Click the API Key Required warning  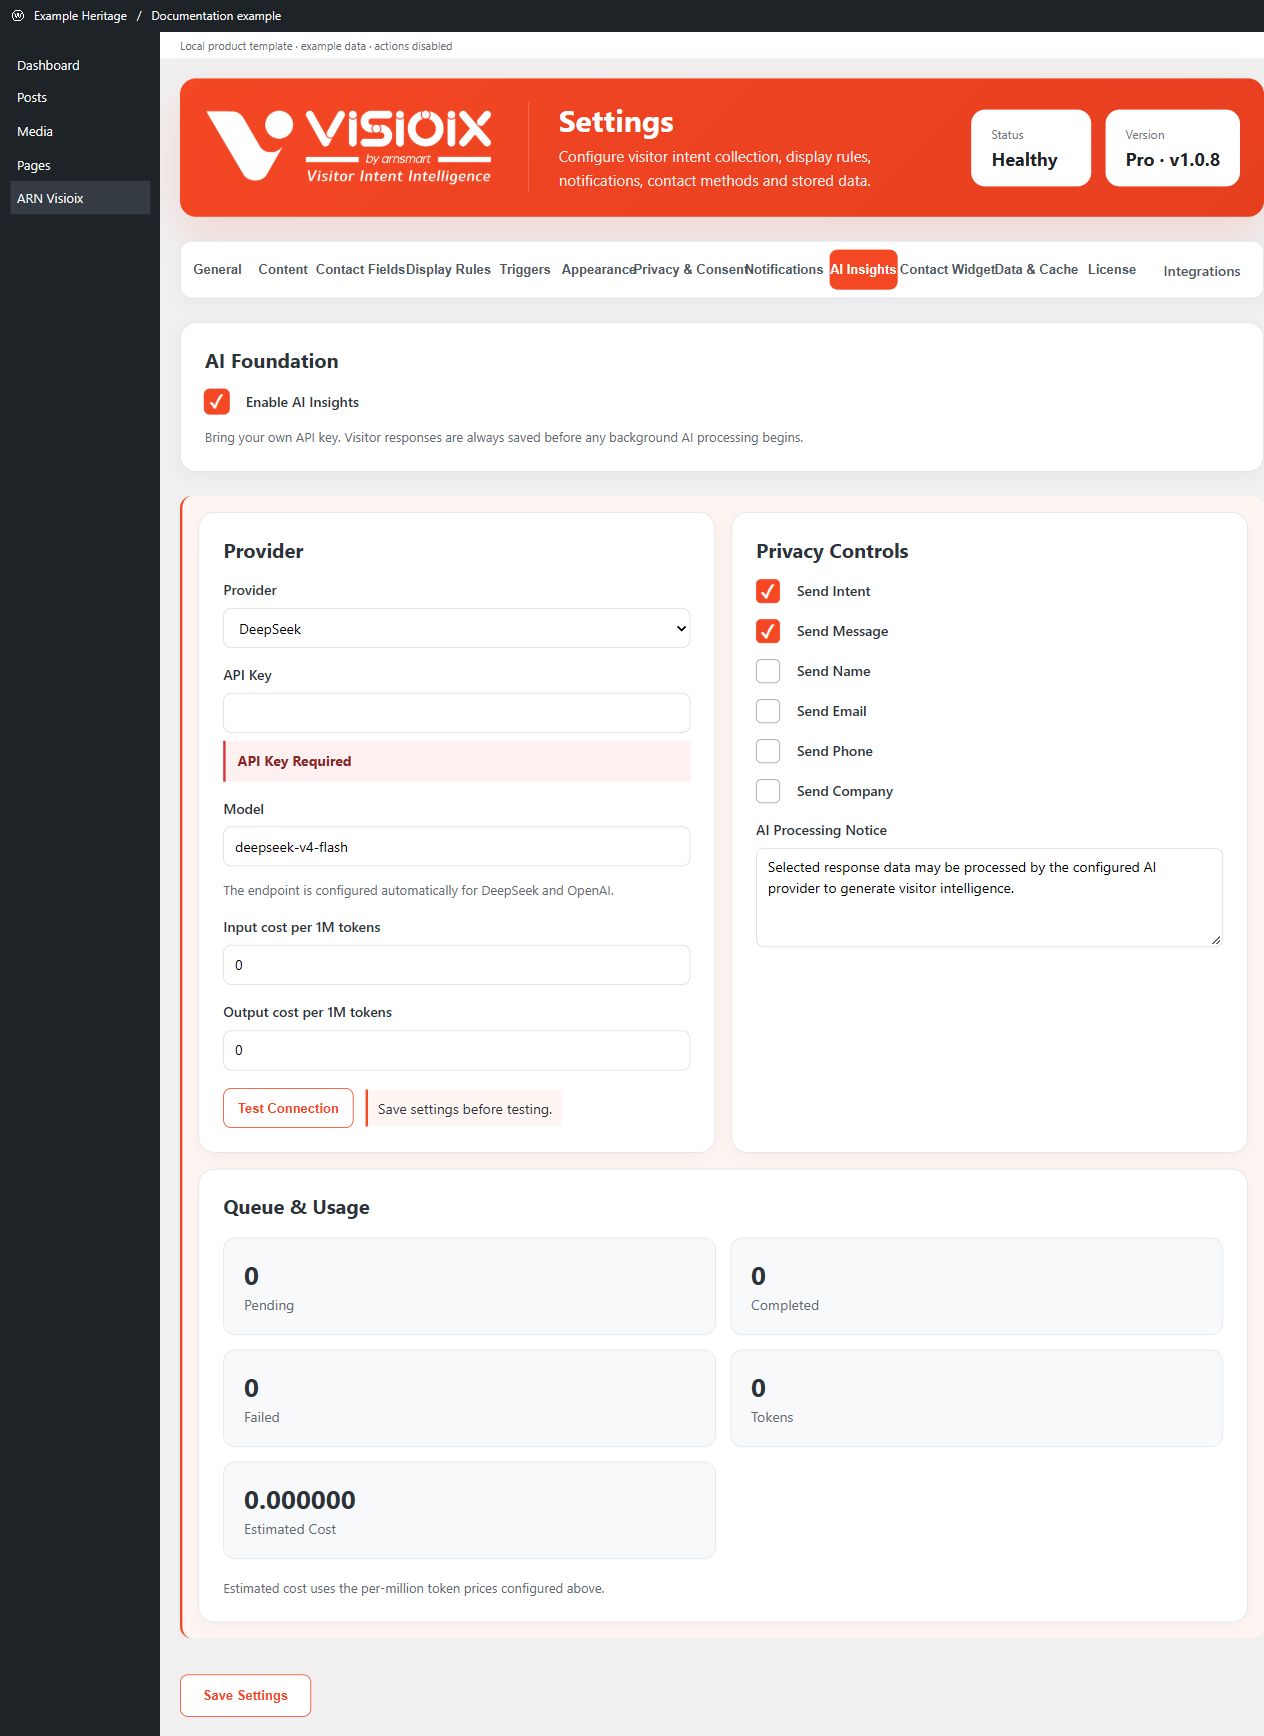[456, 761]
